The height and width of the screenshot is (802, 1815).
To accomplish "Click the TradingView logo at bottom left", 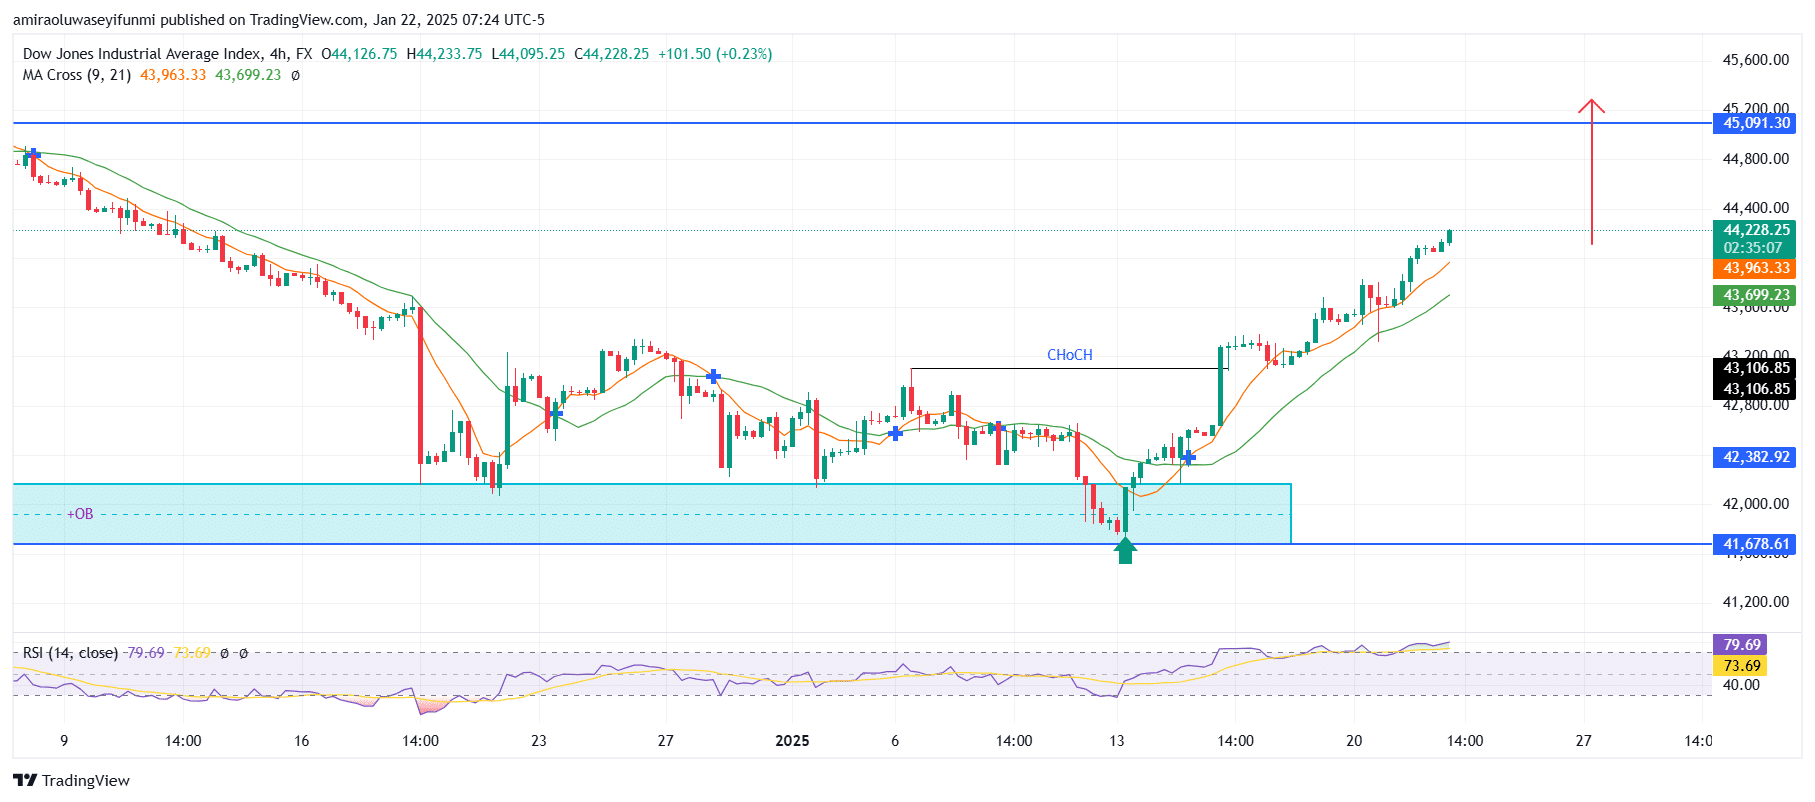I will 71,780.
